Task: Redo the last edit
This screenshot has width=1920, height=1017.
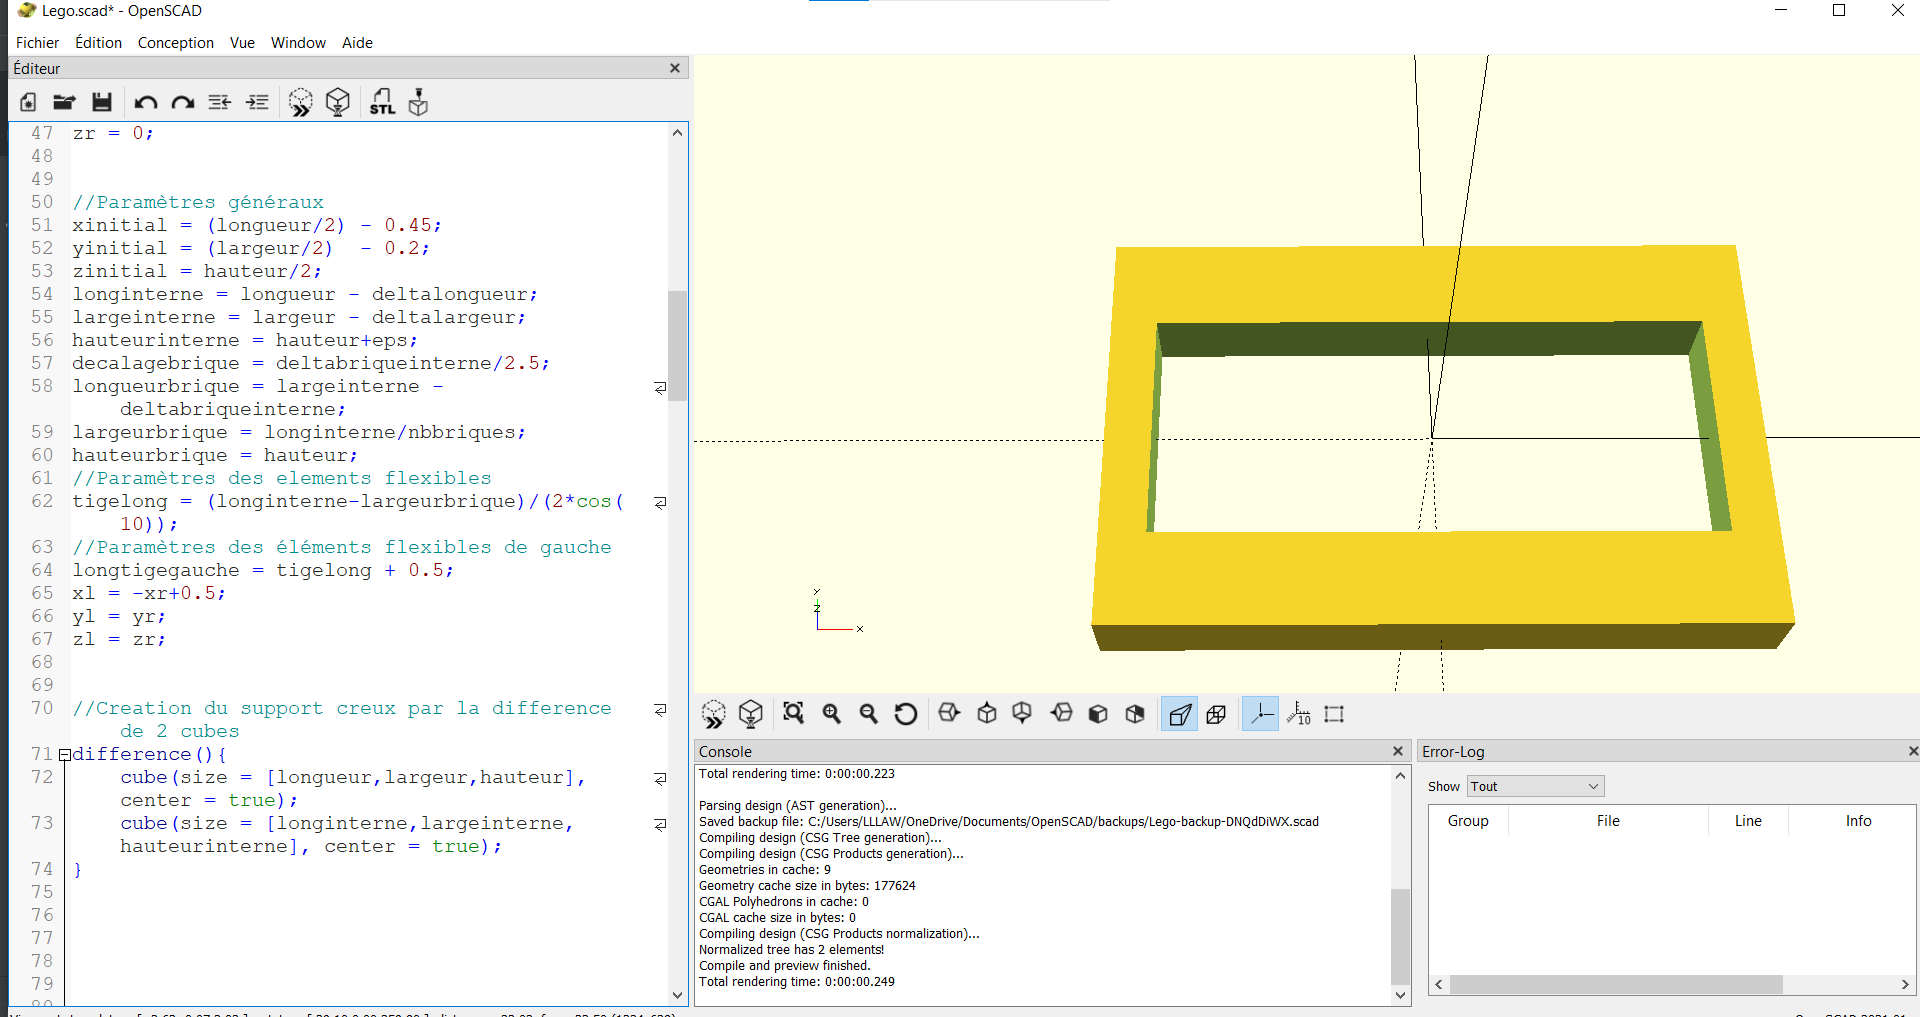Action: coord(183,102)
